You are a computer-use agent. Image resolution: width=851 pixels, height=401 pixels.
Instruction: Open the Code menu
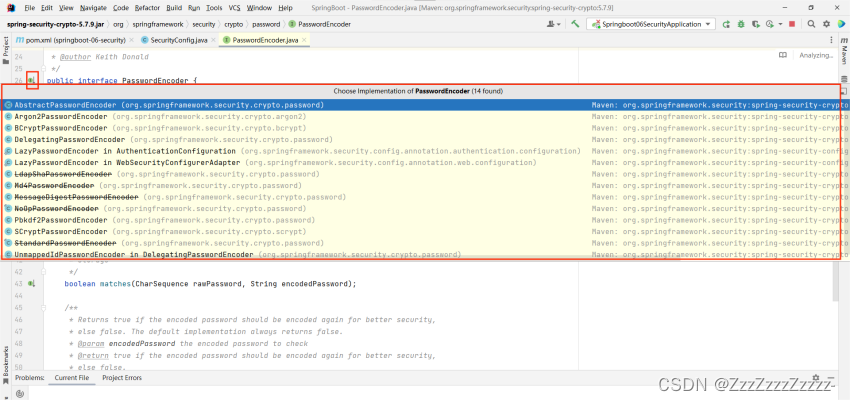pos(121,8)
